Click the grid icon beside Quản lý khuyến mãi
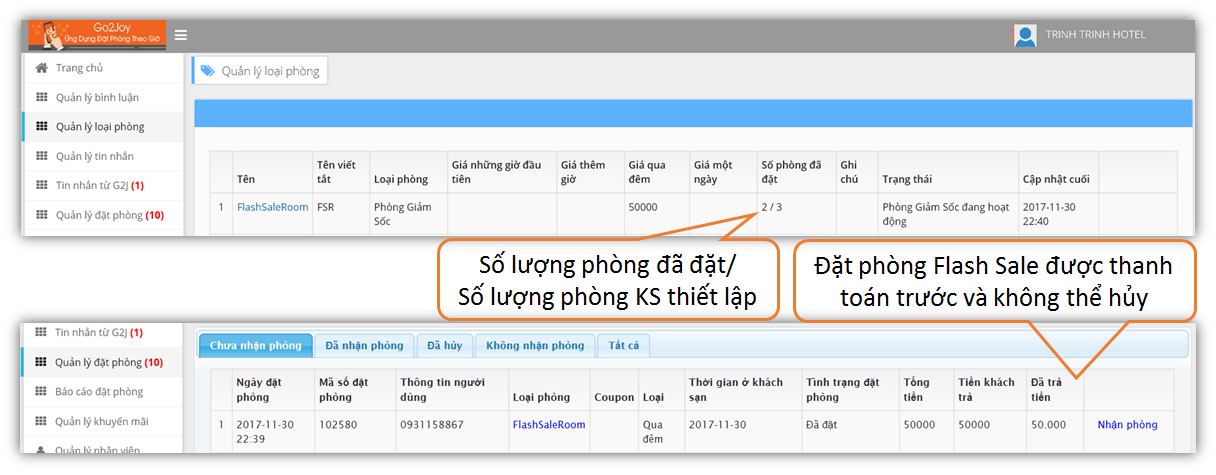The height and width of the screenshot is (475, 1216). 41,421
